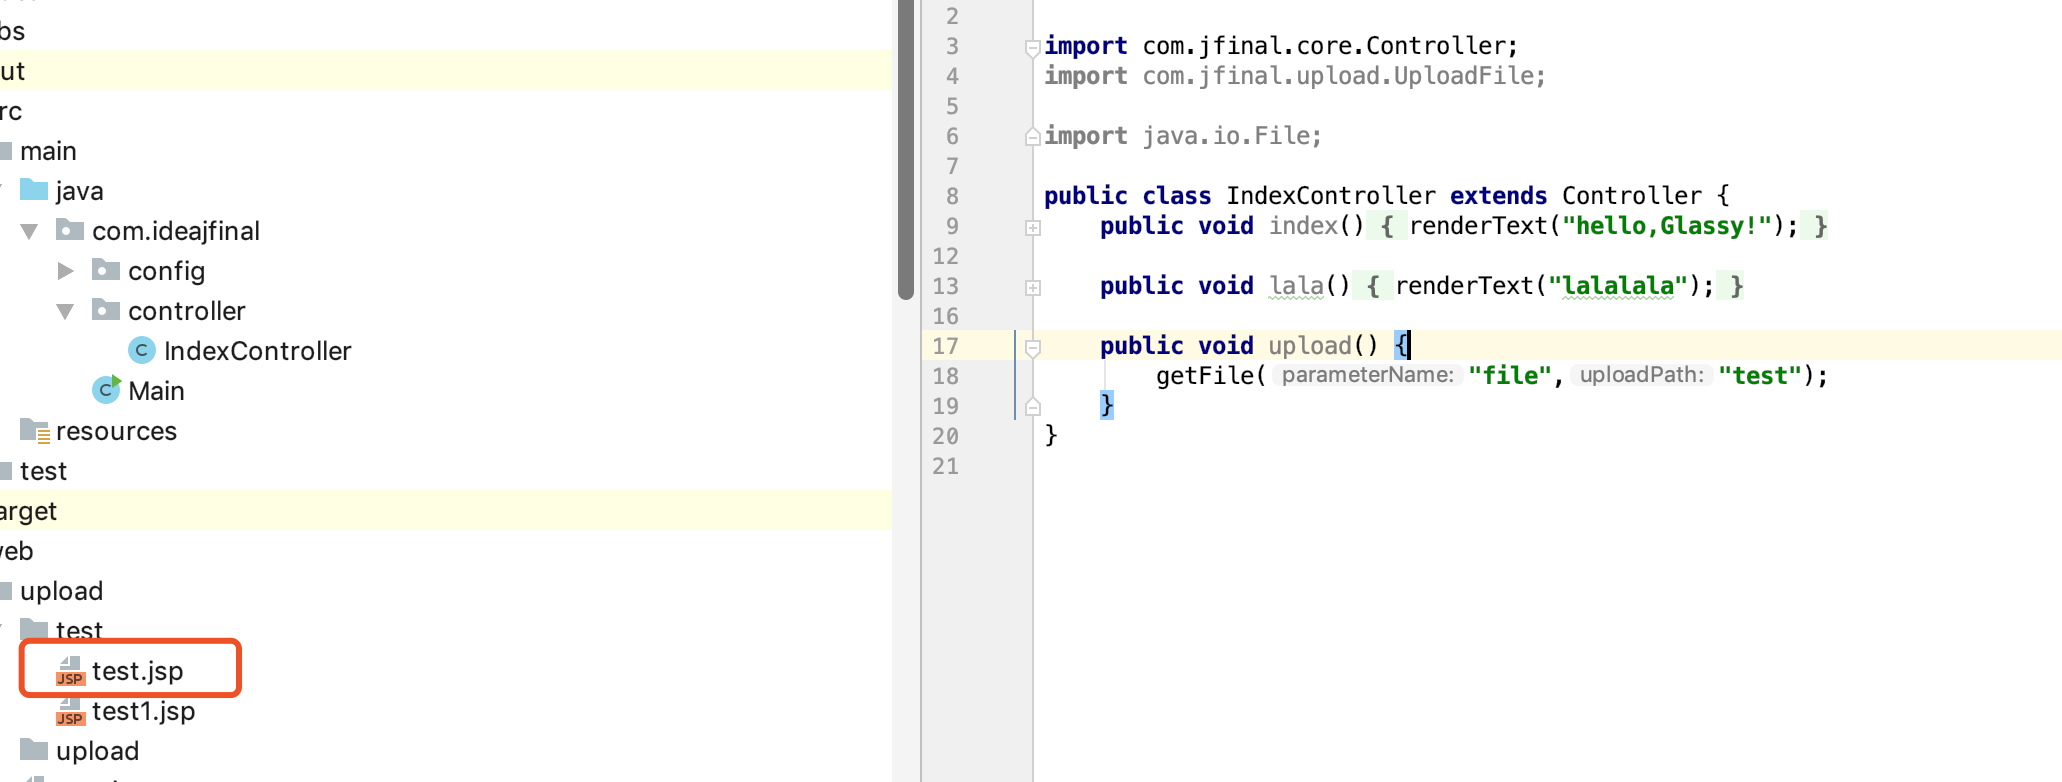Expand the folded index() method body
This screenshot has width=2062, height=782.
[x=1033, y=228]
